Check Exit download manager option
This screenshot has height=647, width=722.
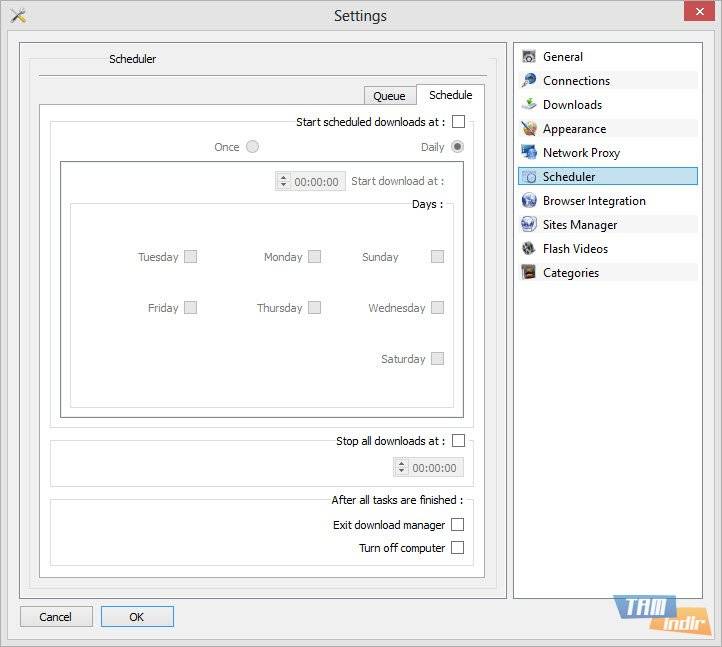coord(457,524)
